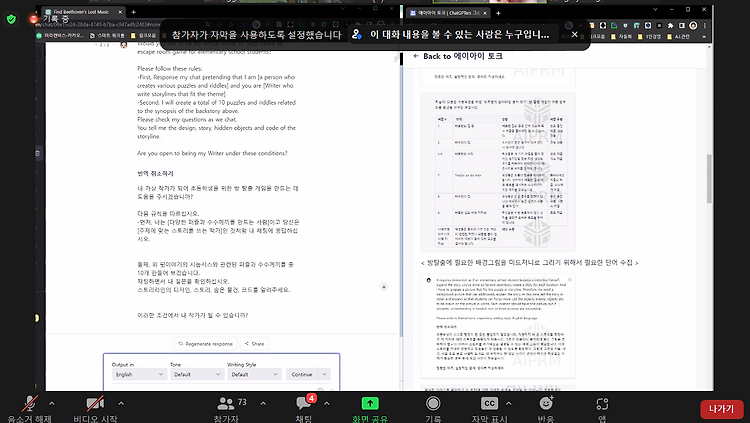Click scroll-to-bottom arrow in chat
The image size is (750, 423).
[x=384, y=287]
